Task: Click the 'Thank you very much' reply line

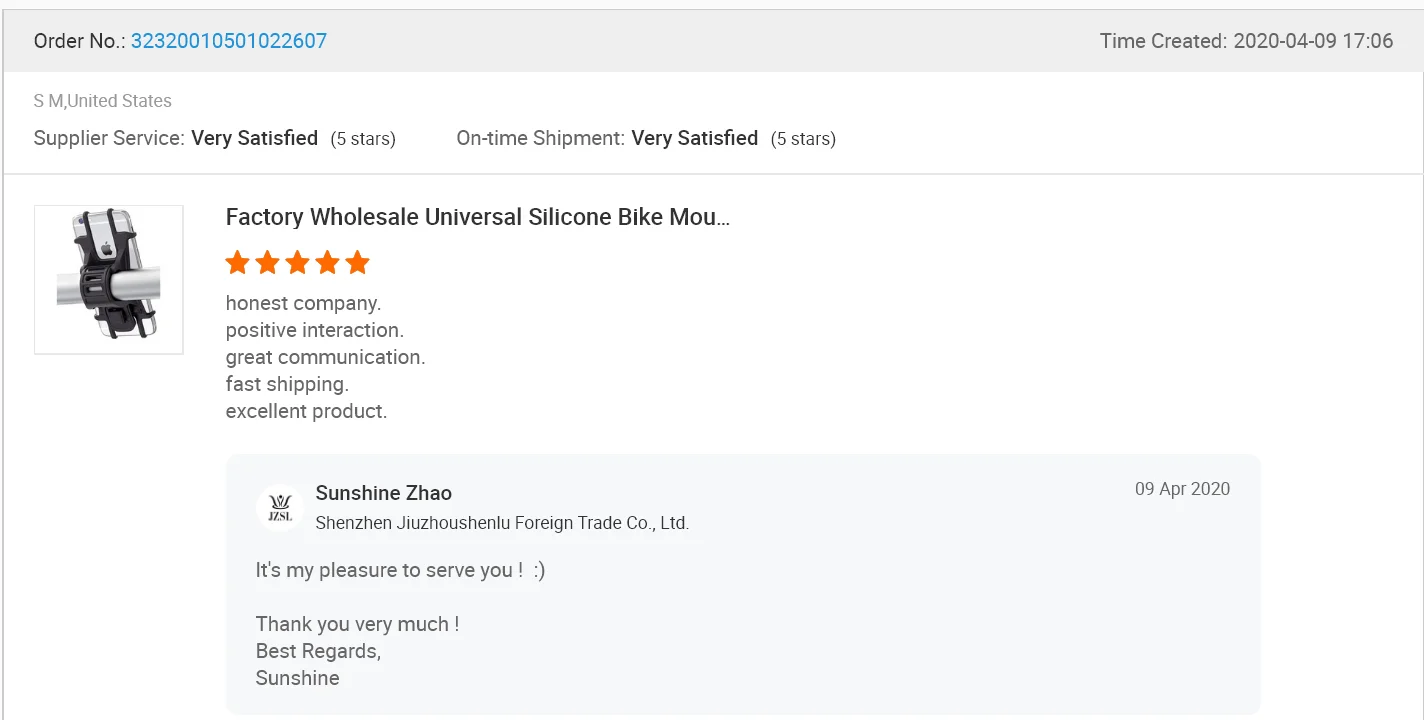Action: (x=357, y=624)
